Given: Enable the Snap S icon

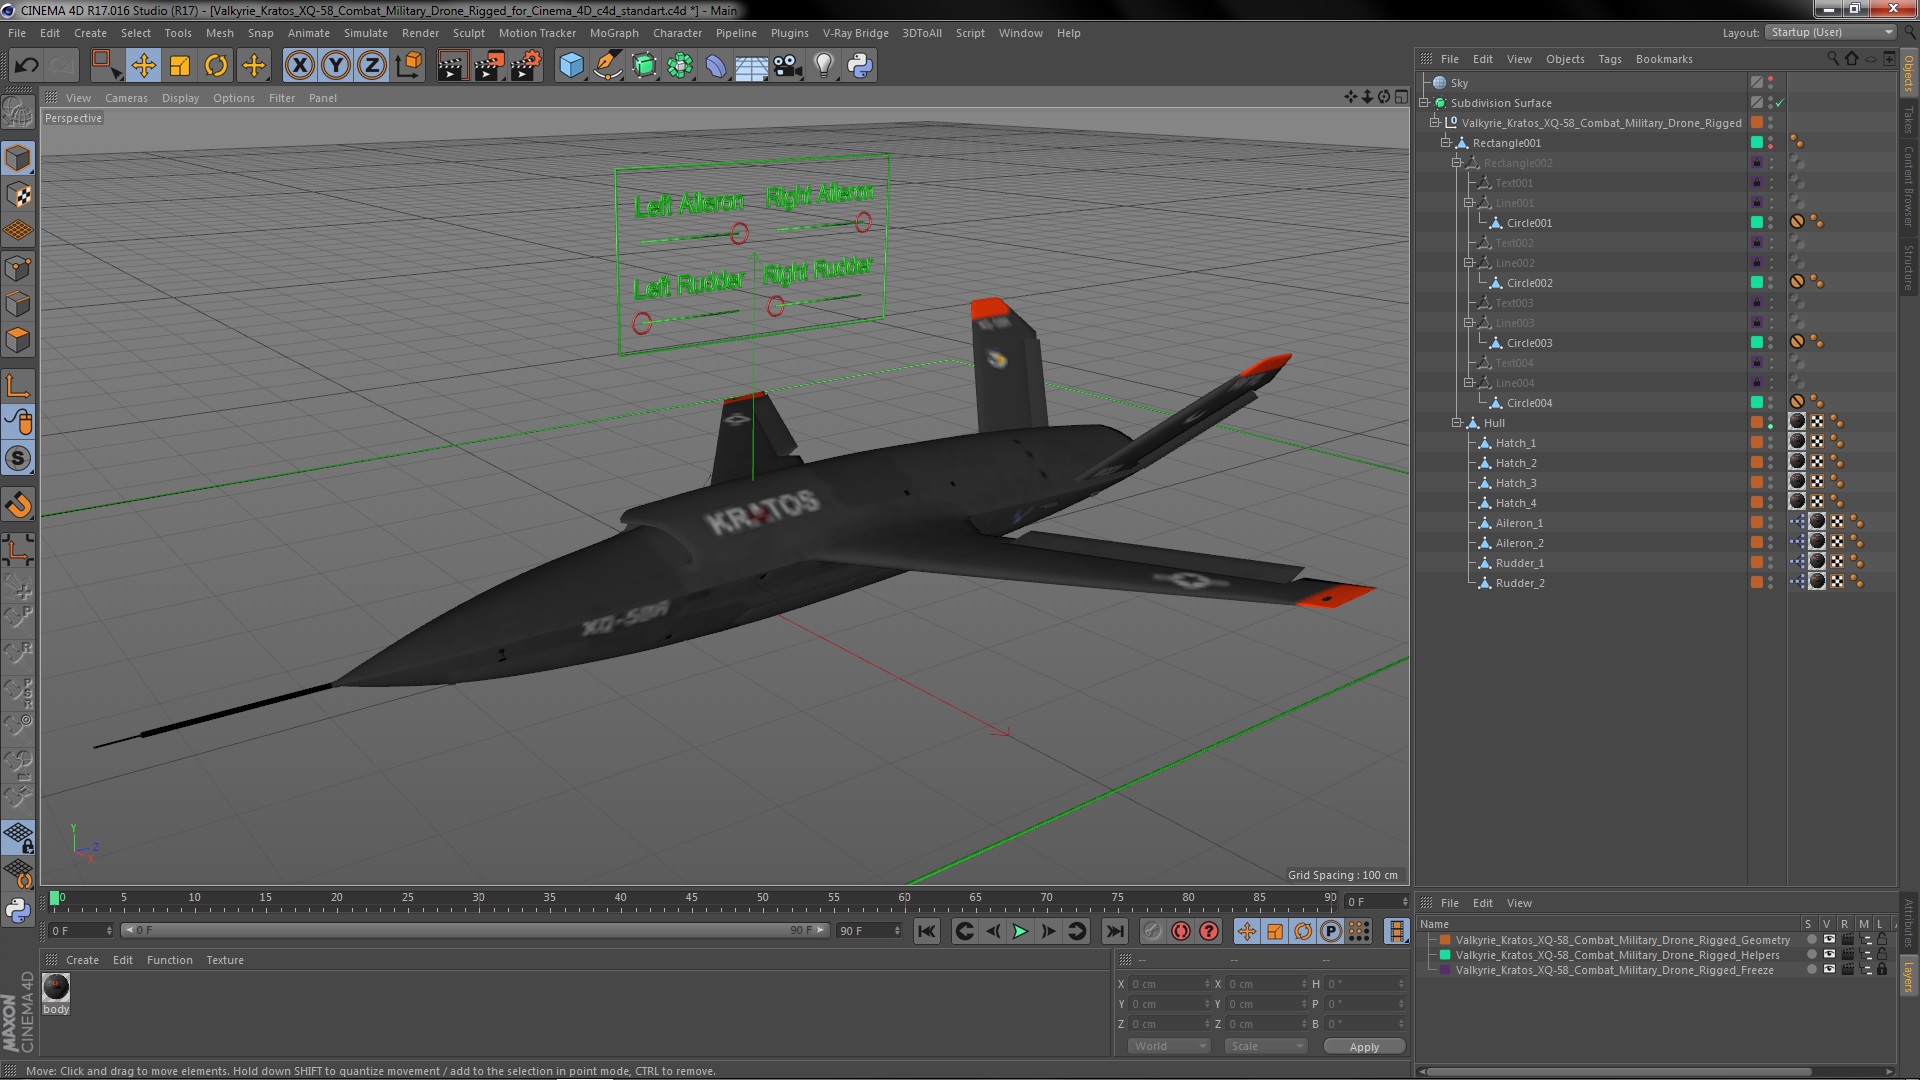Looking at the screenshot, I should click(18, 459).
